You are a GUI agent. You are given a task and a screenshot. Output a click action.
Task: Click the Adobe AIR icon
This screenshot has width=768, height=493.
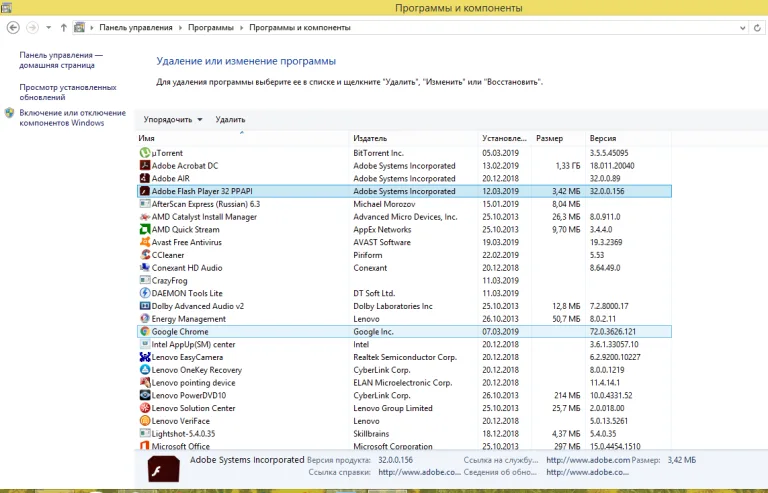click(x=144, y=178)
